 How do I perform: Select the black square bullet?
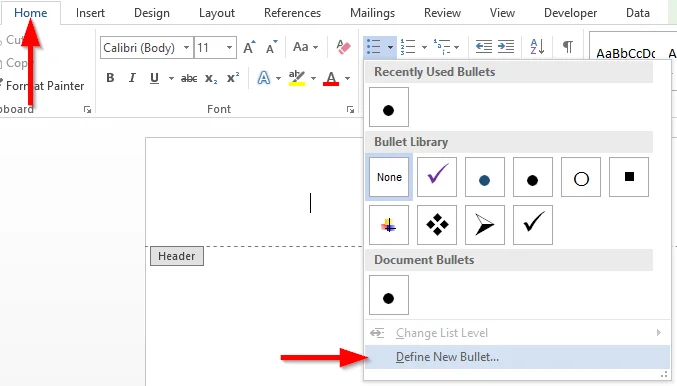click(x=629, y=177)
